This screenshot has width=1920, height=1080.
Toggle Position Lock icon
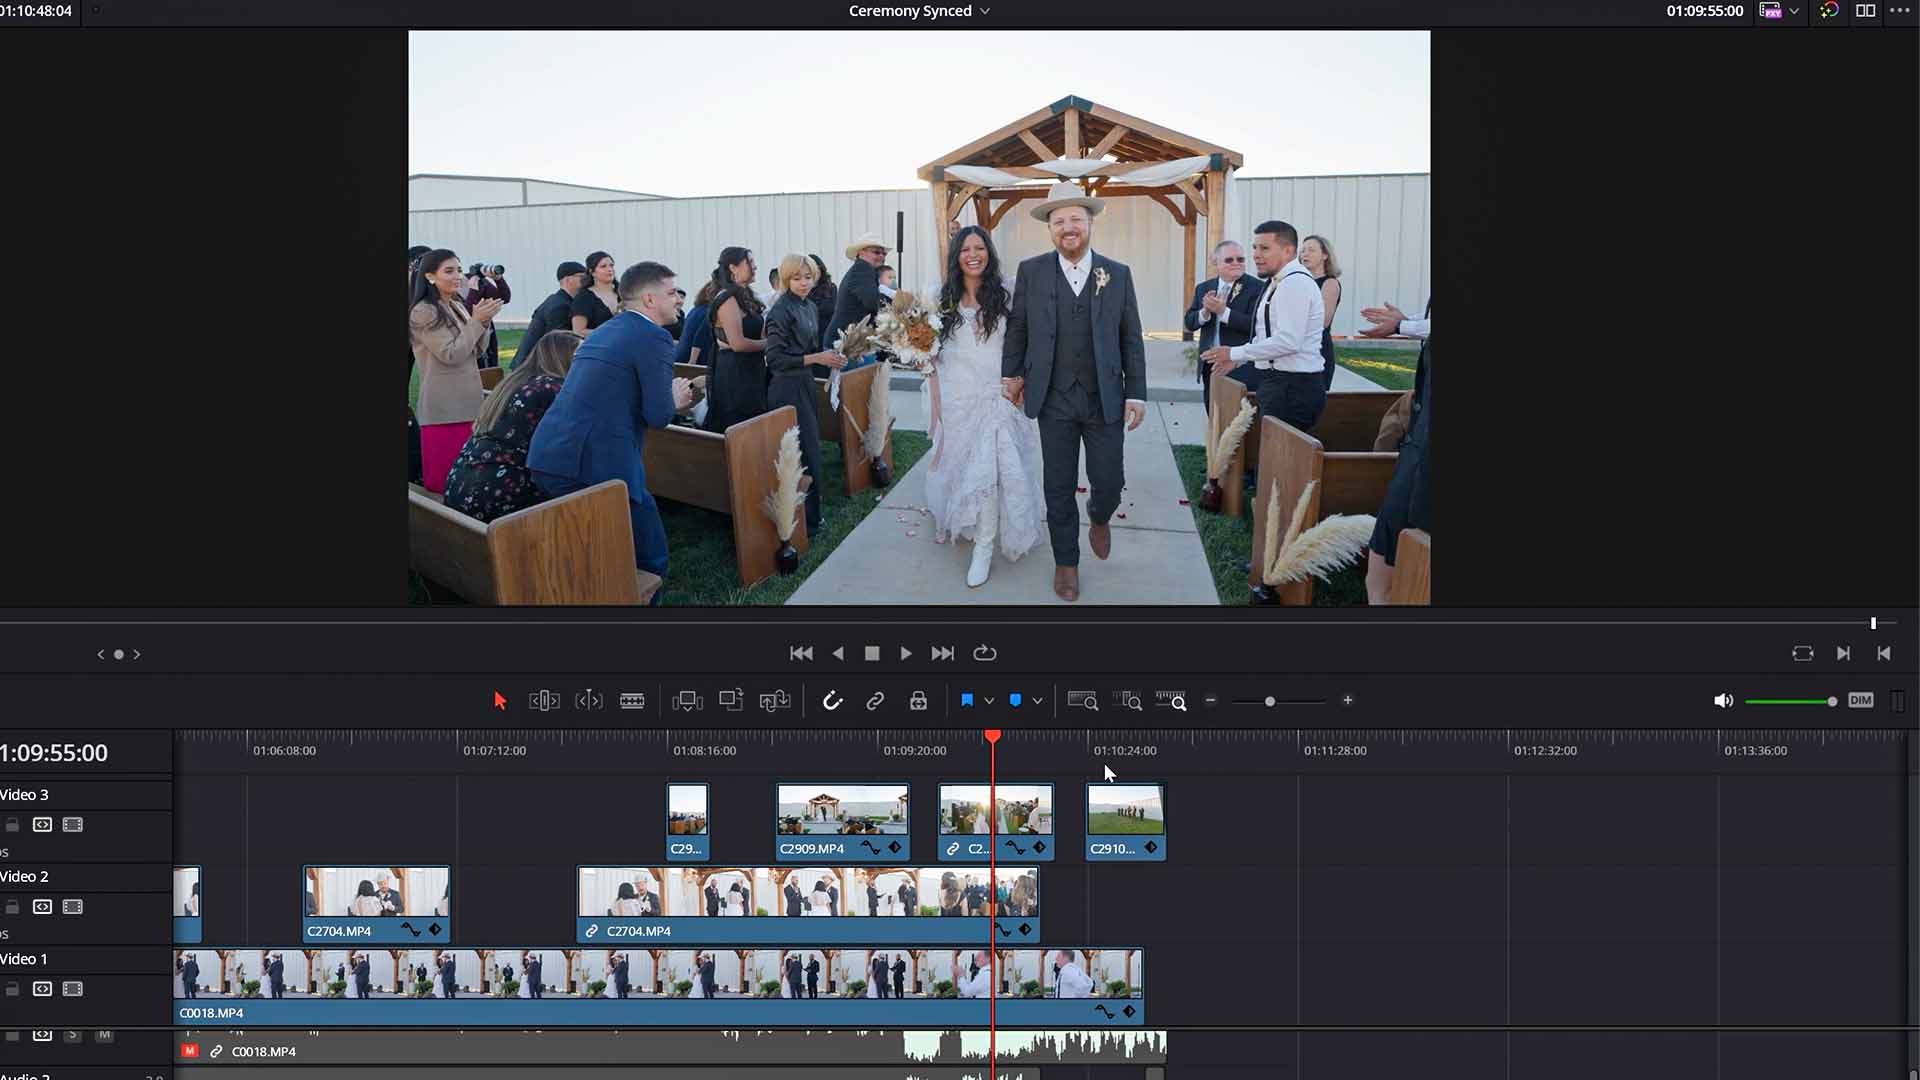pyautogui.click(x=918, y=701)
